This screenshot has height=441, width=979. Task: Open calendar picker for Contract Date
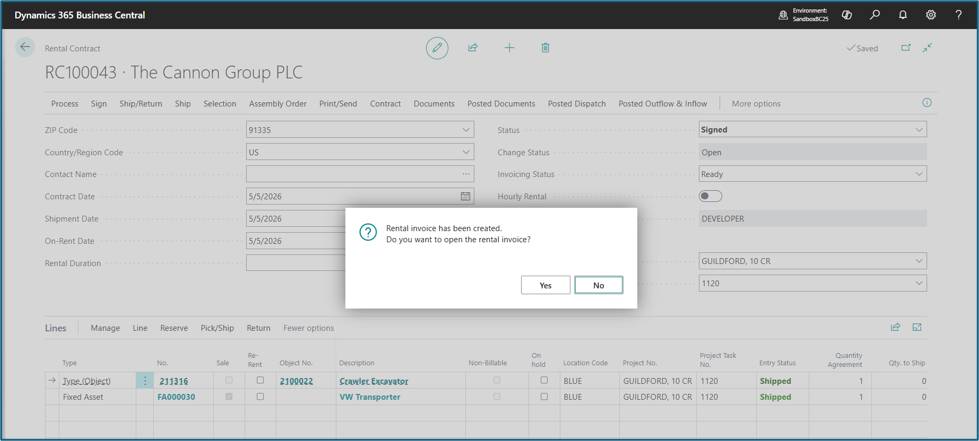coord(465,196)
